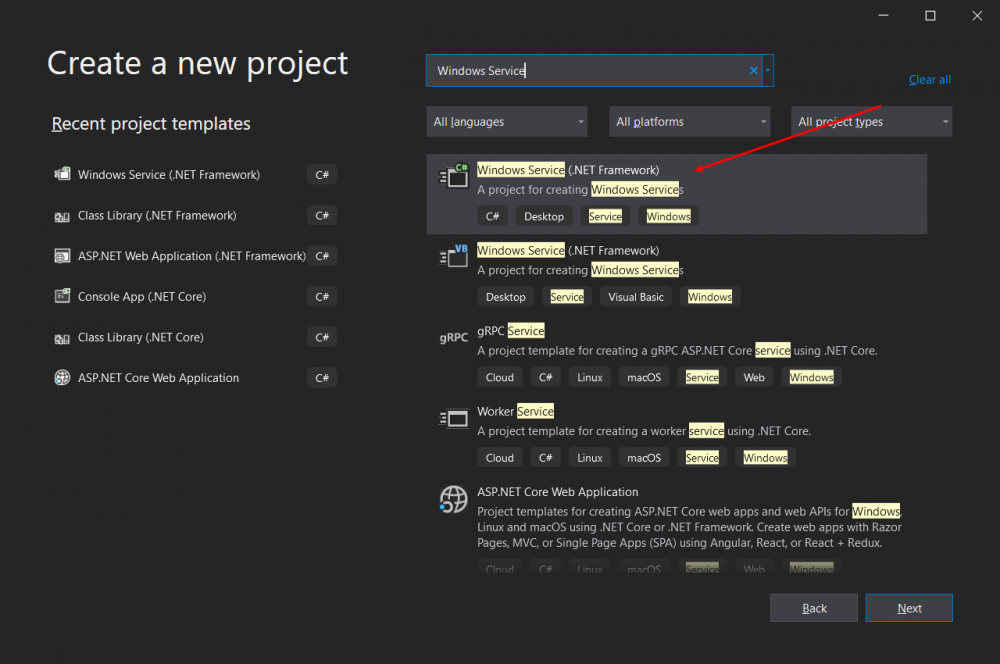Click the Worker Service template icon
Viewport: 1000px width, 664px height.
tap(454, 419)
